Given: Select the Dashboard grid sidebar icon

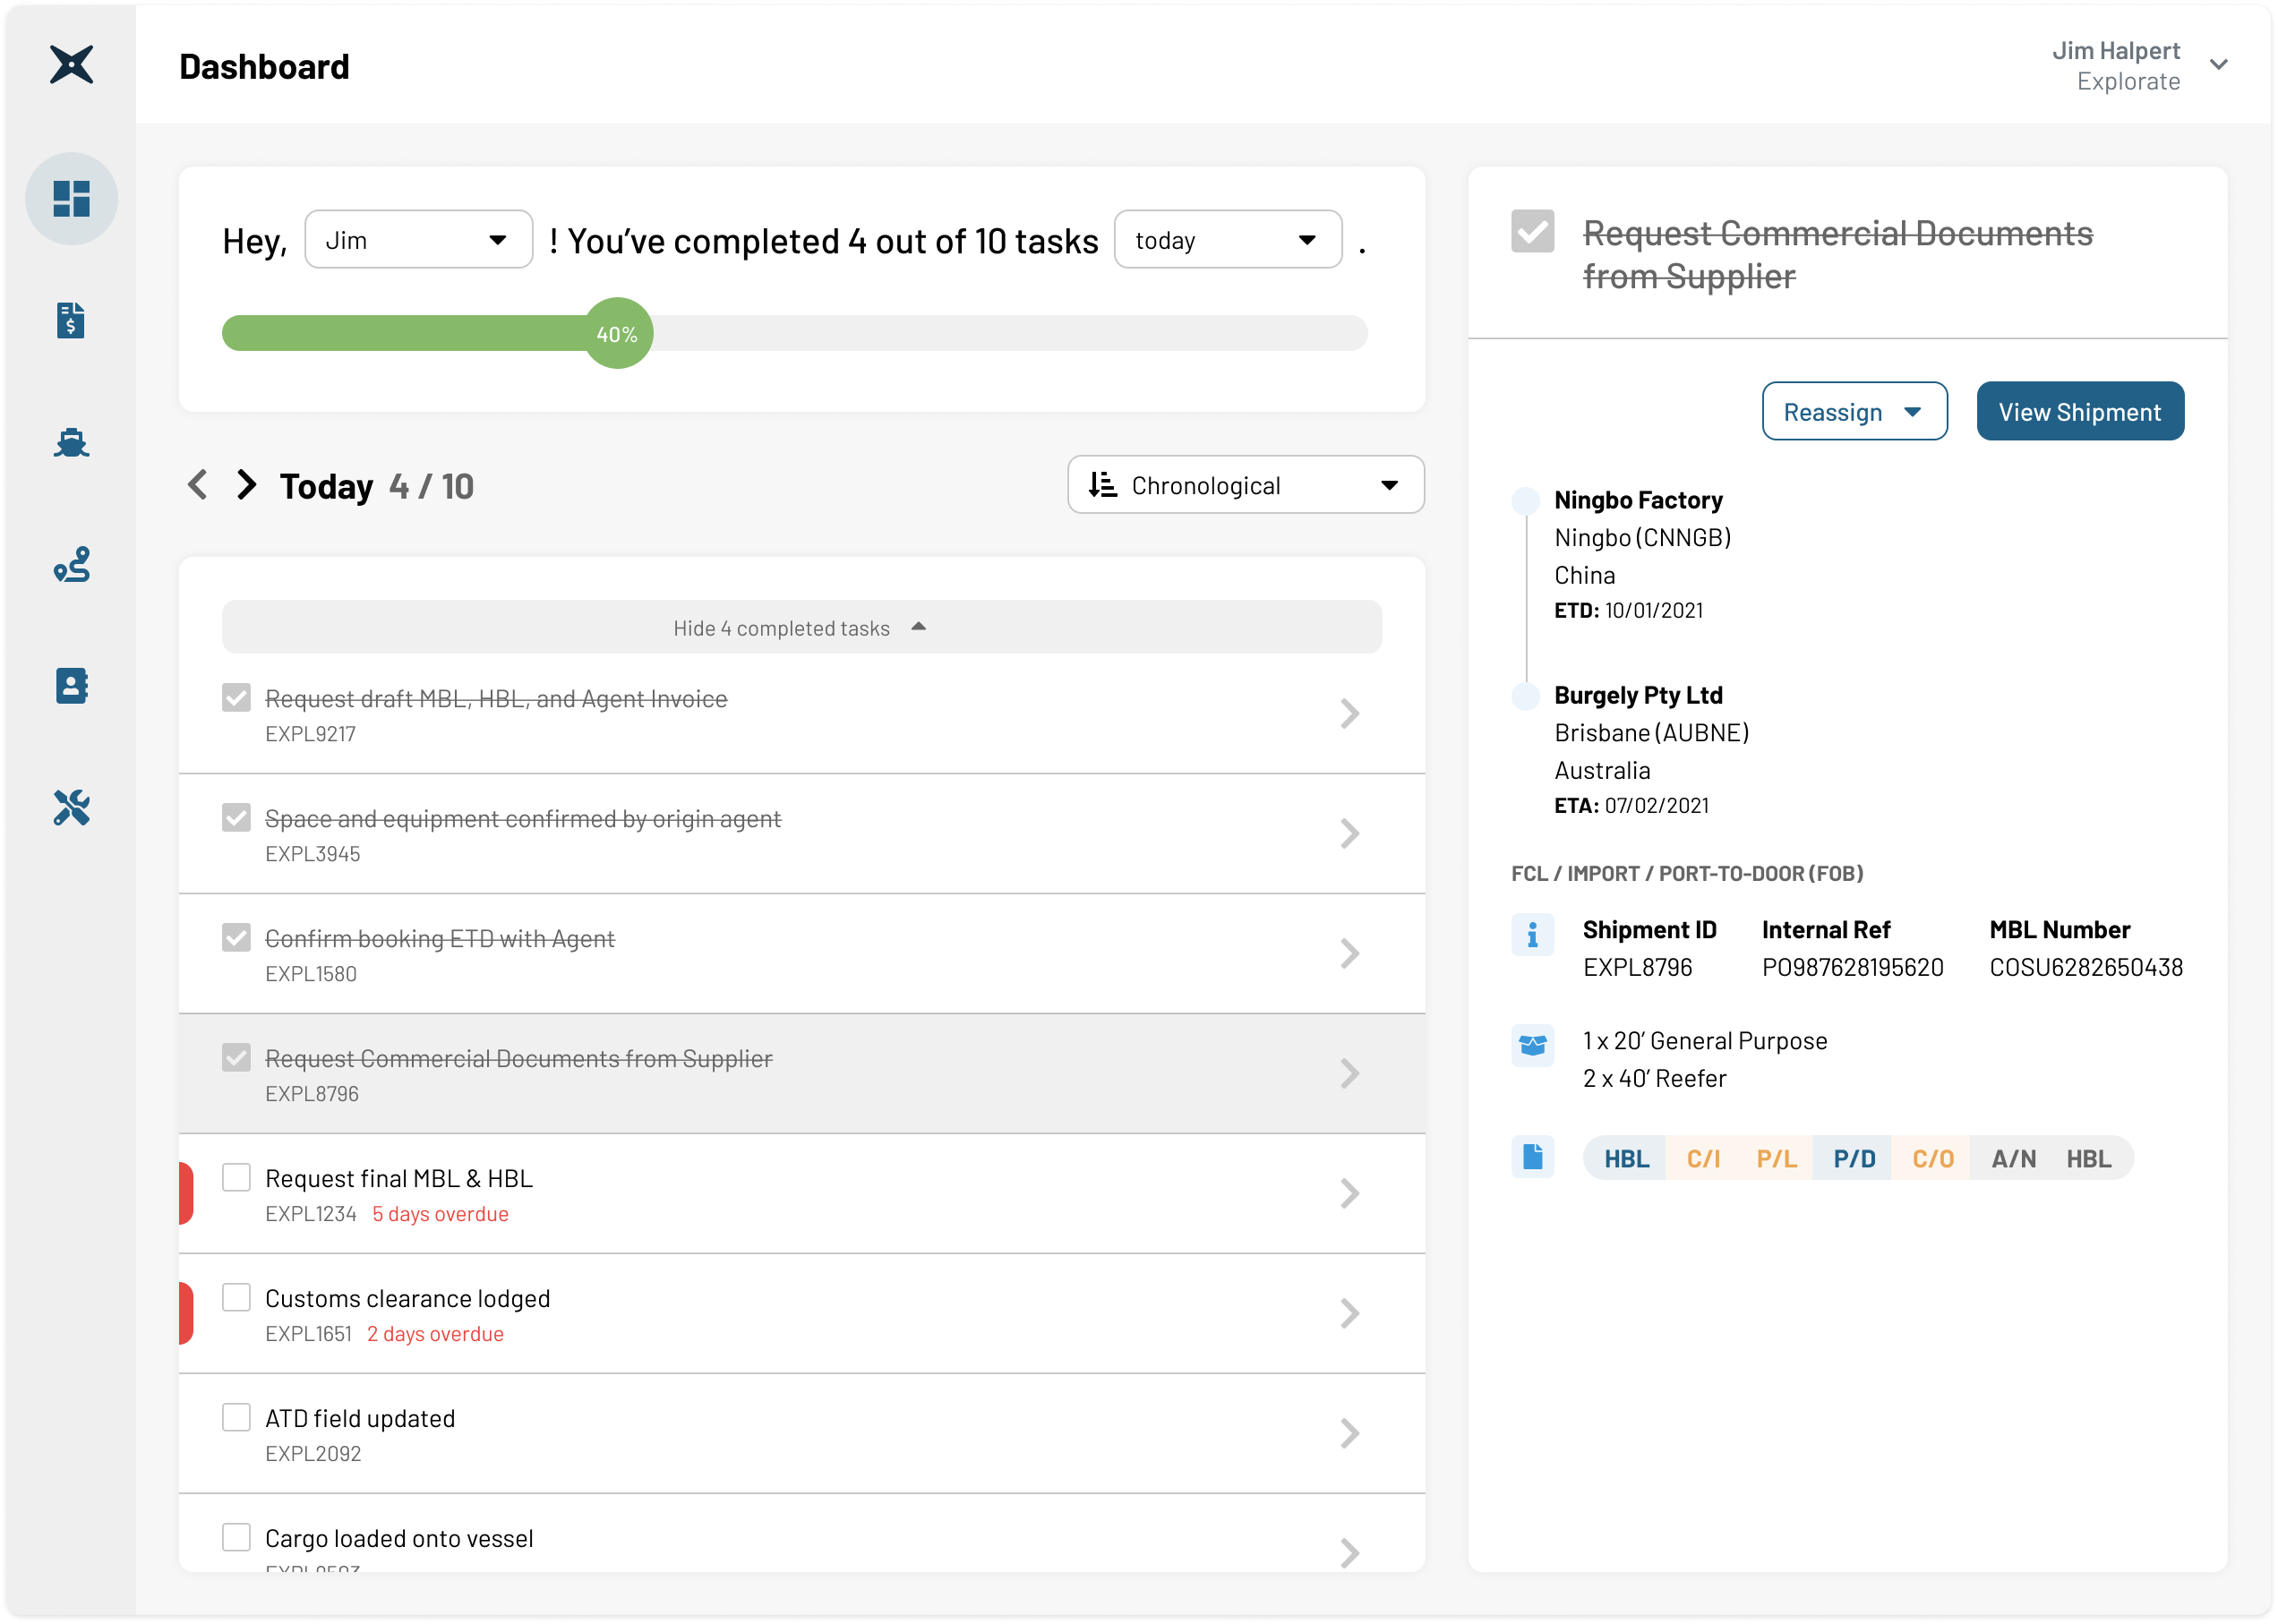Looking at the screenshot, I should coord(71,198).
